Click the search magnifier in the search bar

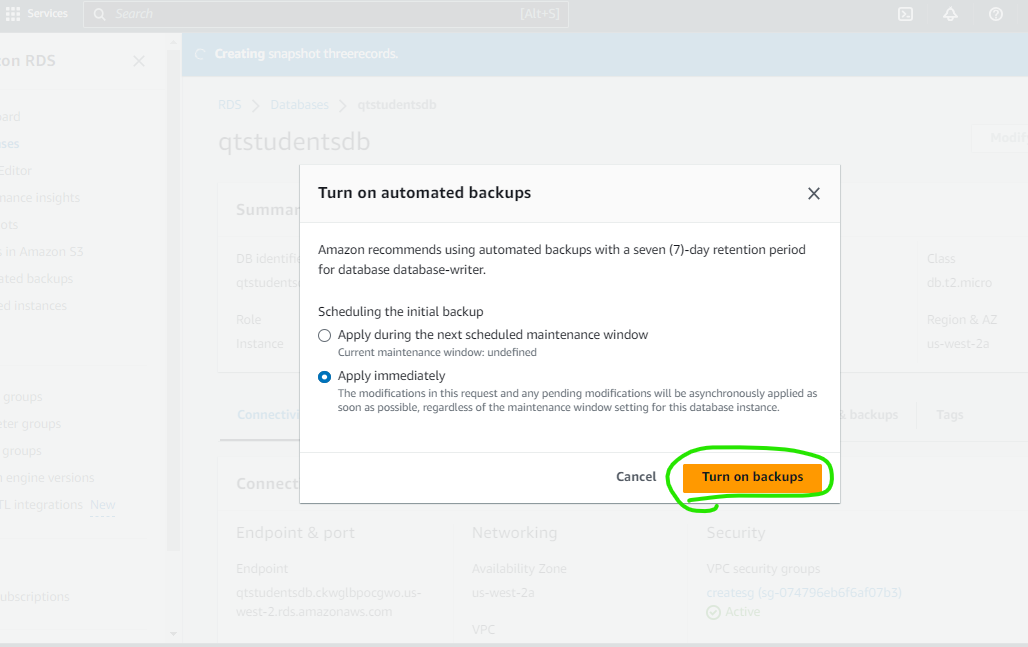[x=100, y=14]
